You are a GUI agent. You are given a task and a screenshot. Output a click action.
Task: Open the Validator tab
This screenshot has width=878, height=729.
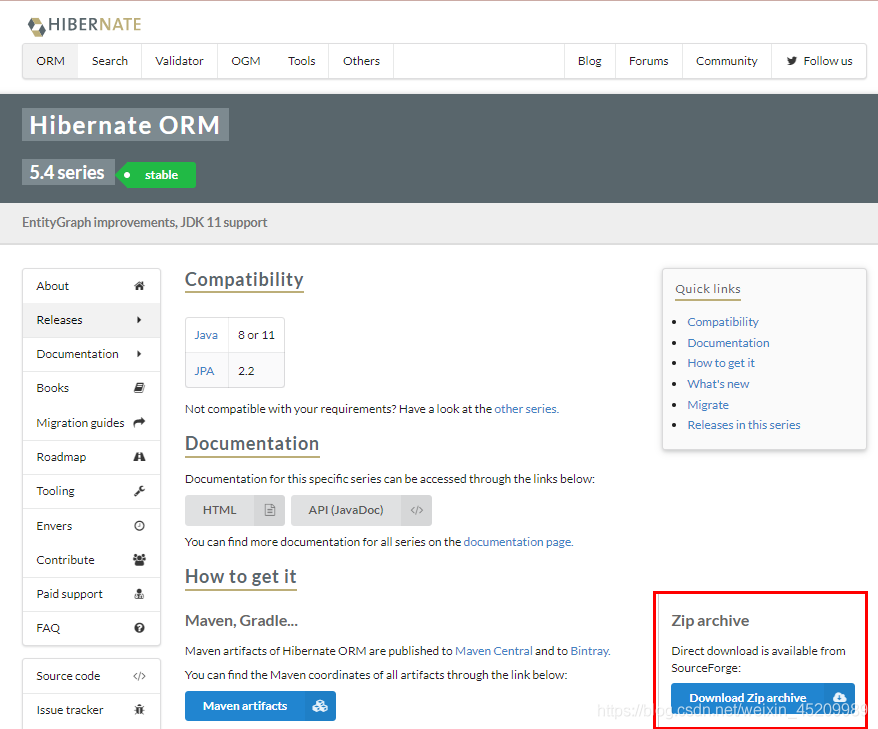(179, 61)
